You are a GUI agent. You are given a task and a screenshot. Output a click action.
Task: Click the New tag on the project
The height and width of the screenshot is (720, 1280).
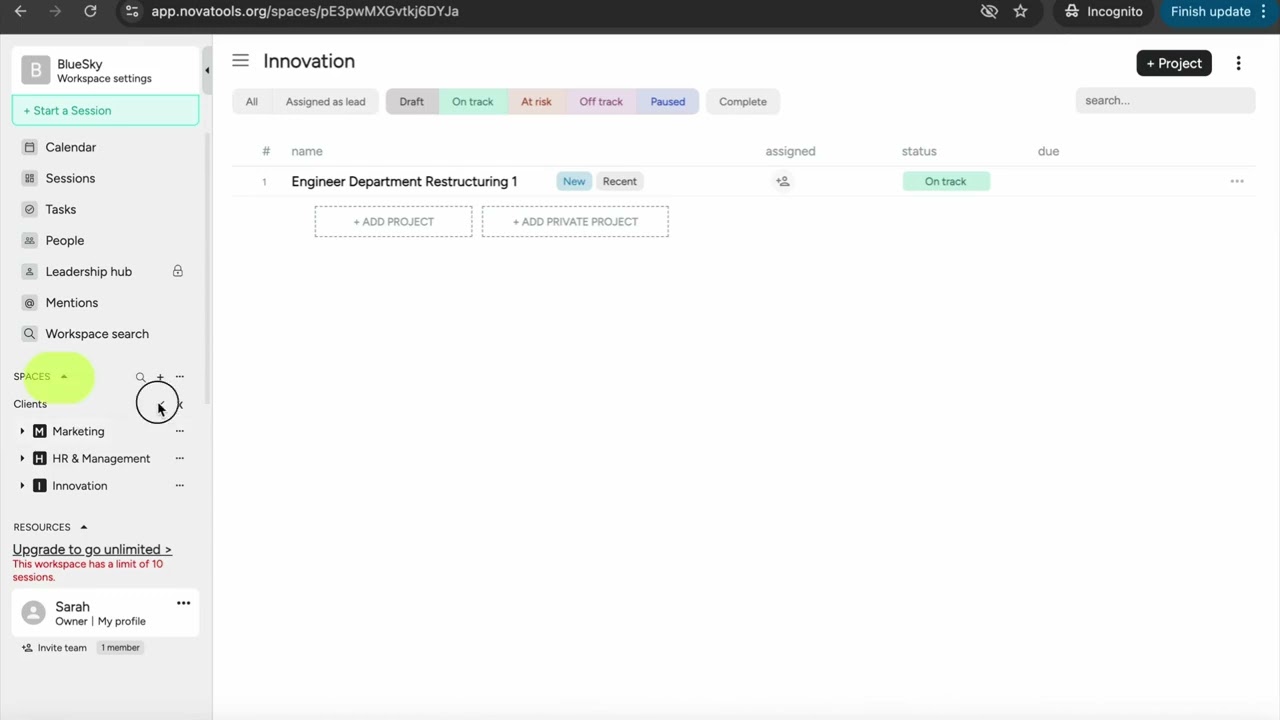click(574, 181)
